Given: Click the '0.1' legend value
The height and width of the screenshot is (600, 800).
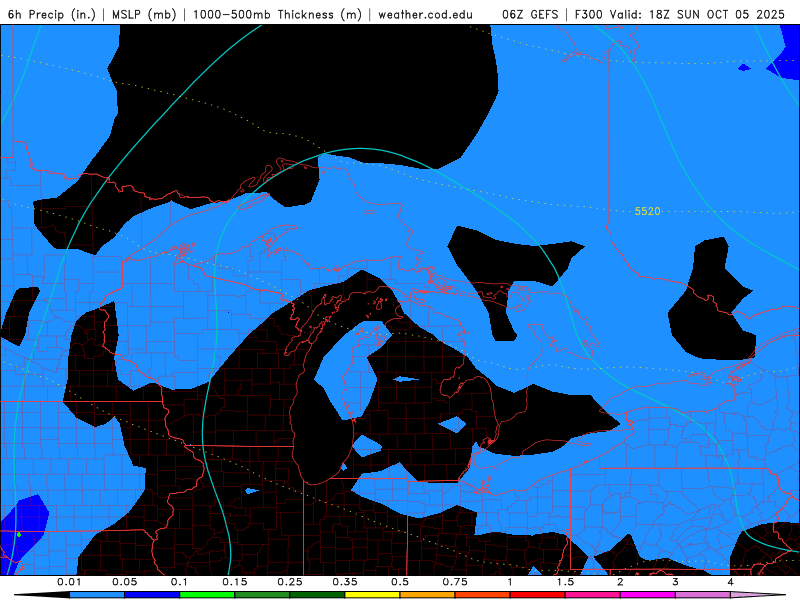Looking at the screenshot, I should point(179,582).
